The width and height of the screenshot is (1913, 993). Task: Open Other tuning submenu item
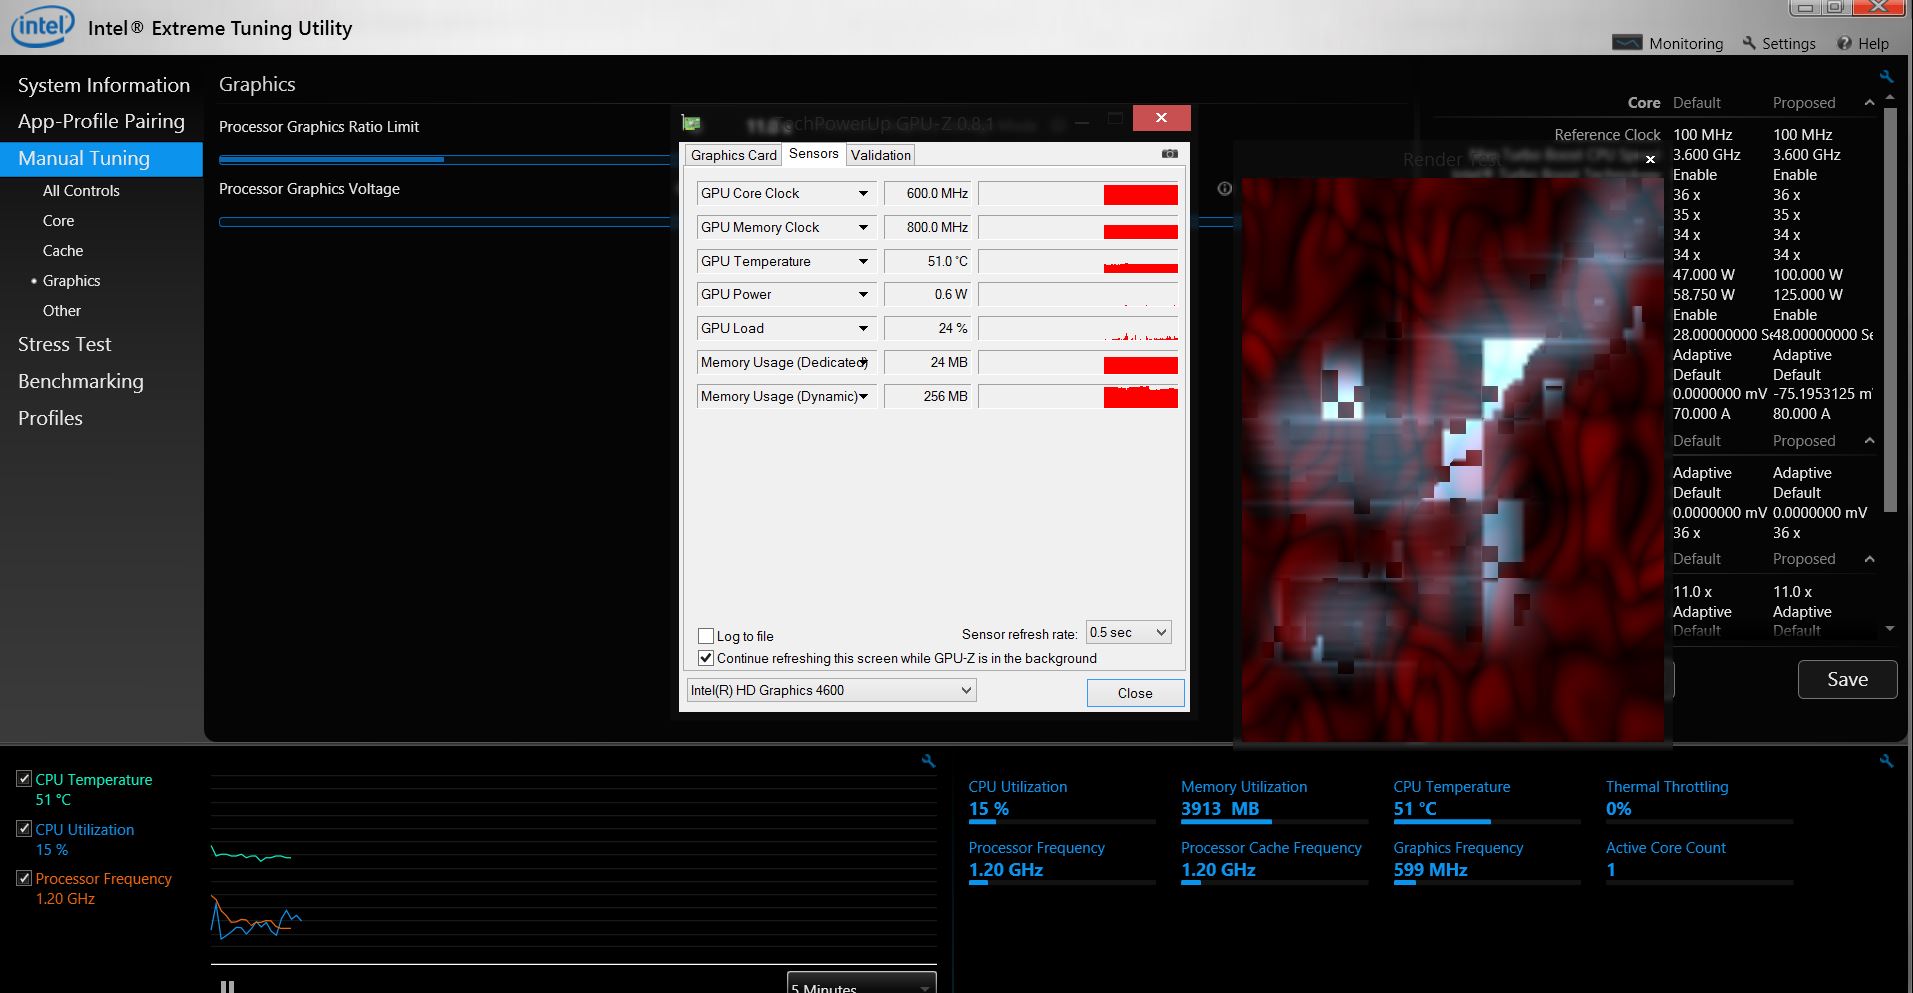62,310
